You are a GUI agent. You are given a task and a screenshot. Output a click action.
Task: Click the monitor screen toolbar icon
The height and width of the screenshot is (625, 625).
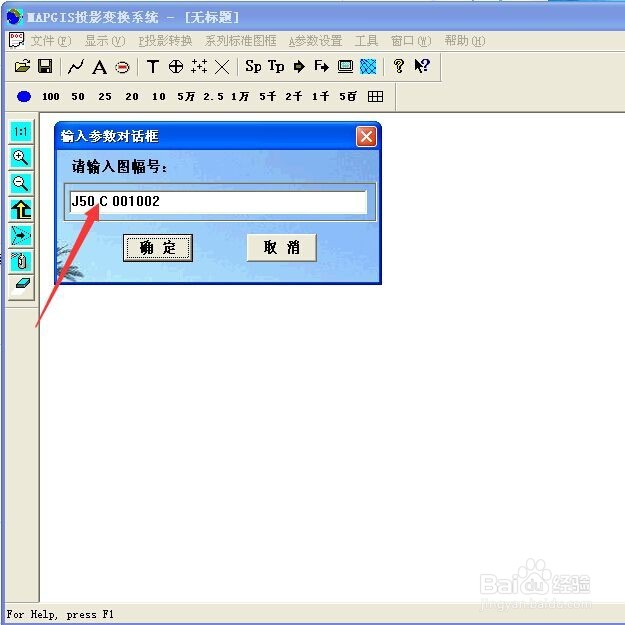pyautogui.click(x=345, y=66)
